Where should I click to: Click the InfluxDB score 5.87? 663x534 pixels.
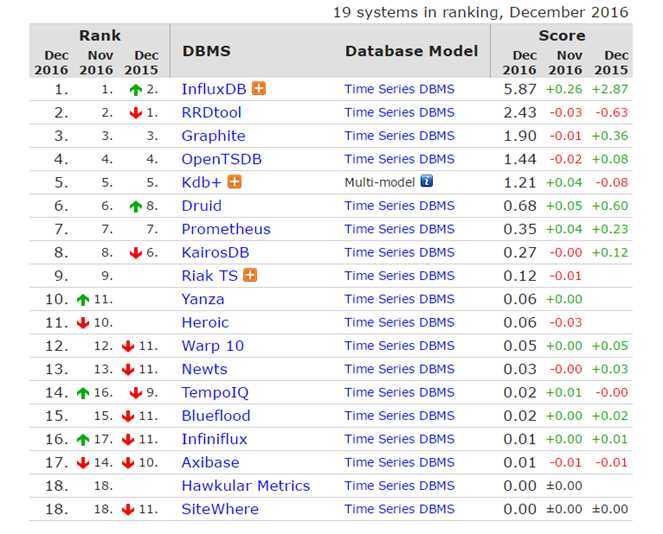click(520, 89)
